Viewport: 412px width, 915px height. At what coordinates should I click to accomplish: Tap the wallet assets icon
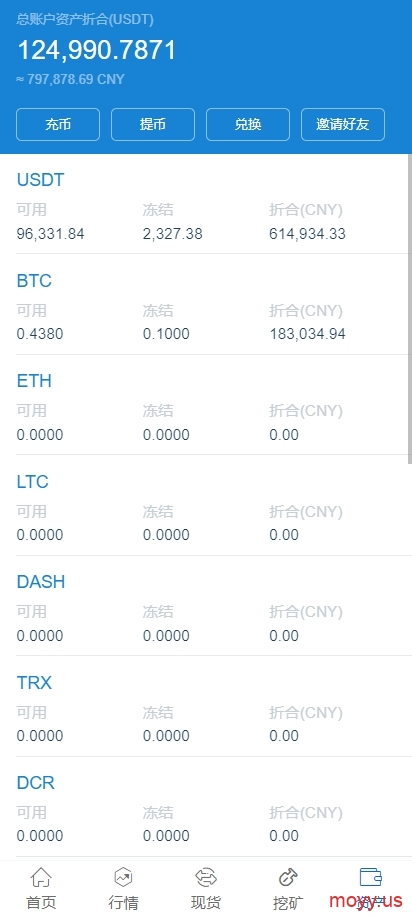(x=371, y=877)
